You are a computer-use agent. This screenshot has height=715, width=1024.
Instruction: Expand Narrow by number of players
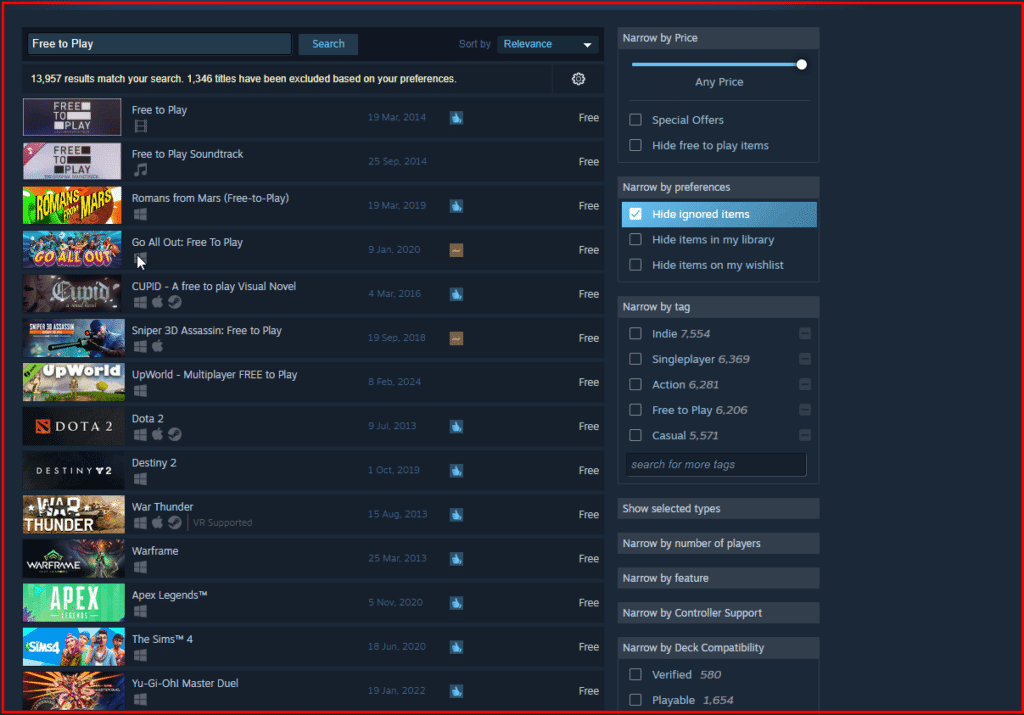click(718, 544)
